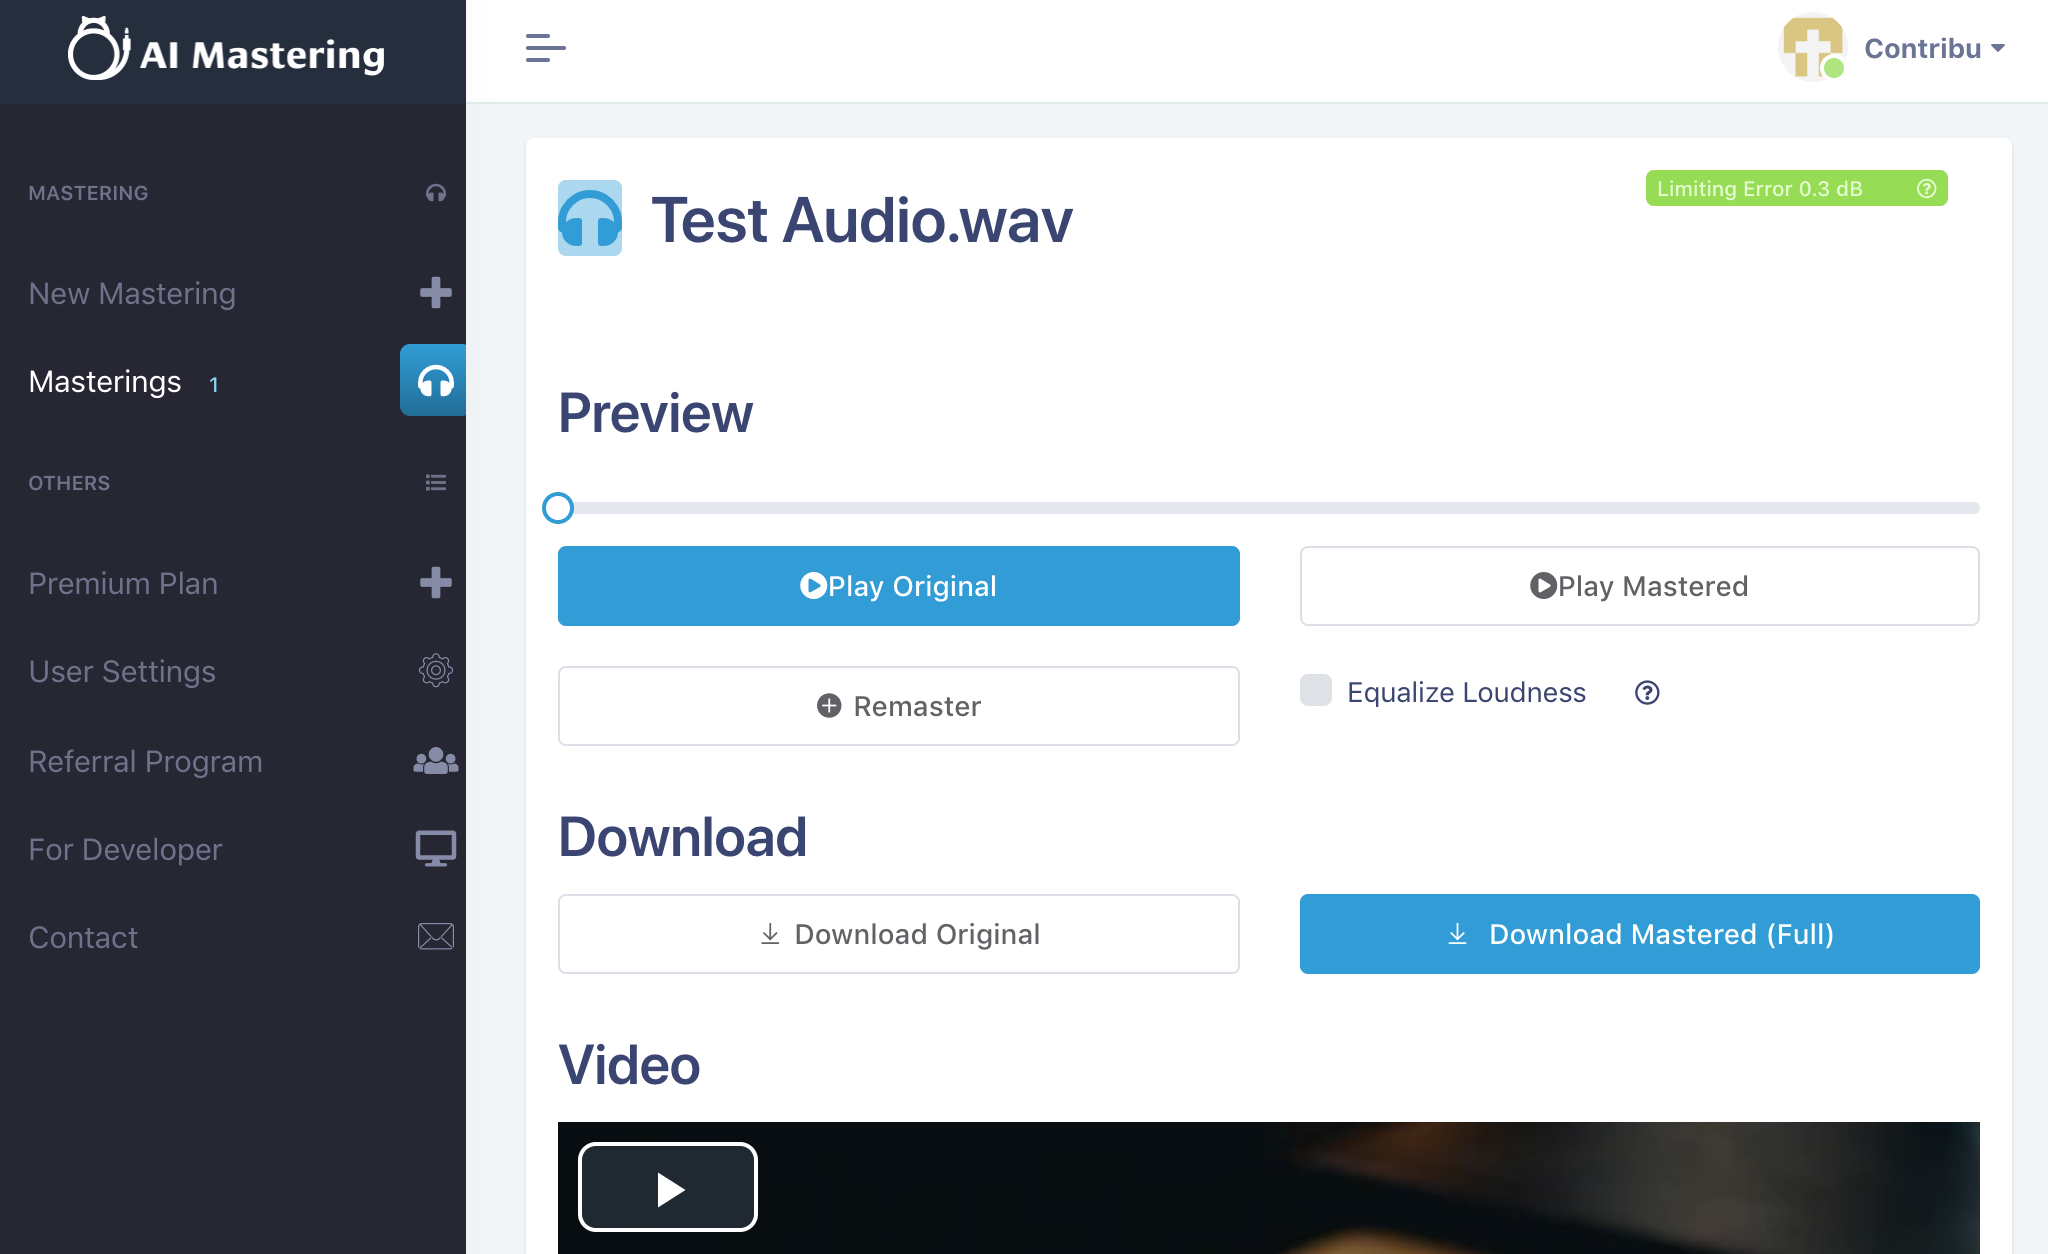This screenshot has width=2048, height=1254.
Task: Click the headphones icon beside Test Audio.wav
Action: 590,218
